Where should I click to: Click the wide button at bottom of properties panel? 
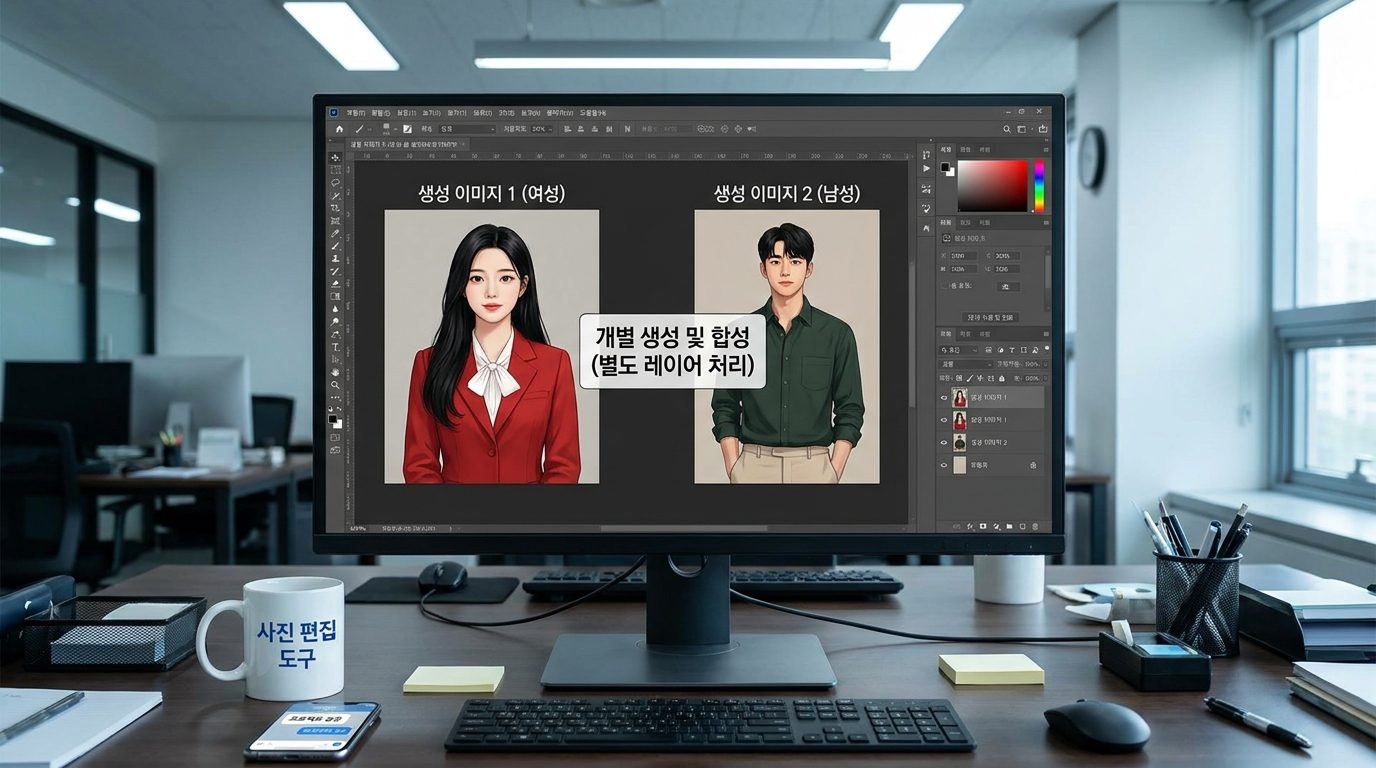click(x=990, y=316)
